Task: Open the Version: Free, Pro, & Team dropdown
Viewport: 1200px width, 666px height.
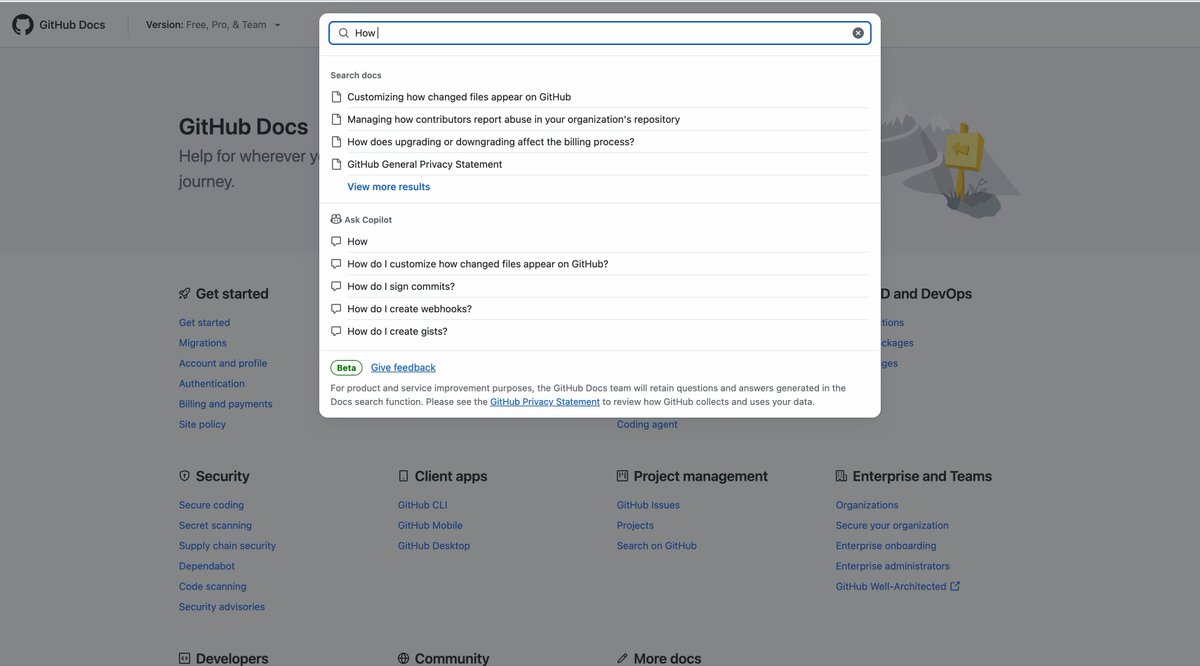Action: [x=213, y=25]
